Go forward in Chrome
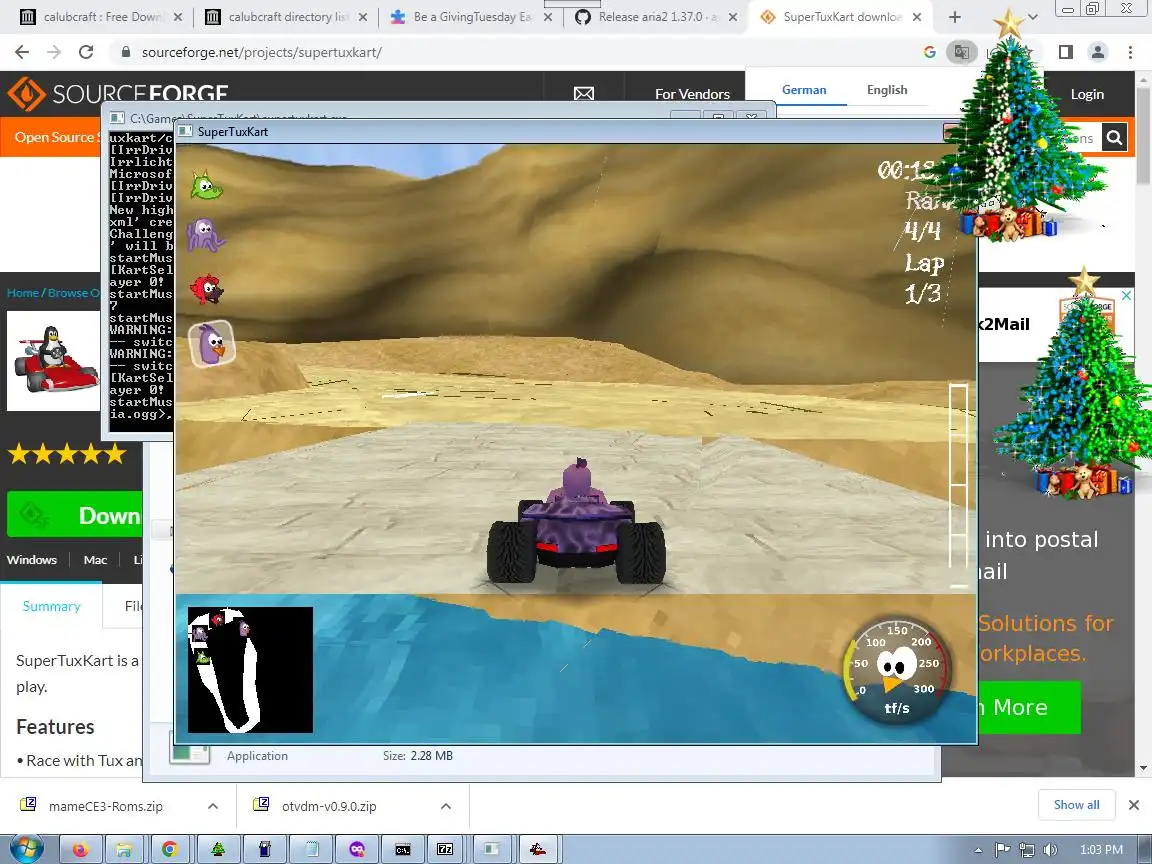This screenshot has height=864, width=1152. pos(54,52)
